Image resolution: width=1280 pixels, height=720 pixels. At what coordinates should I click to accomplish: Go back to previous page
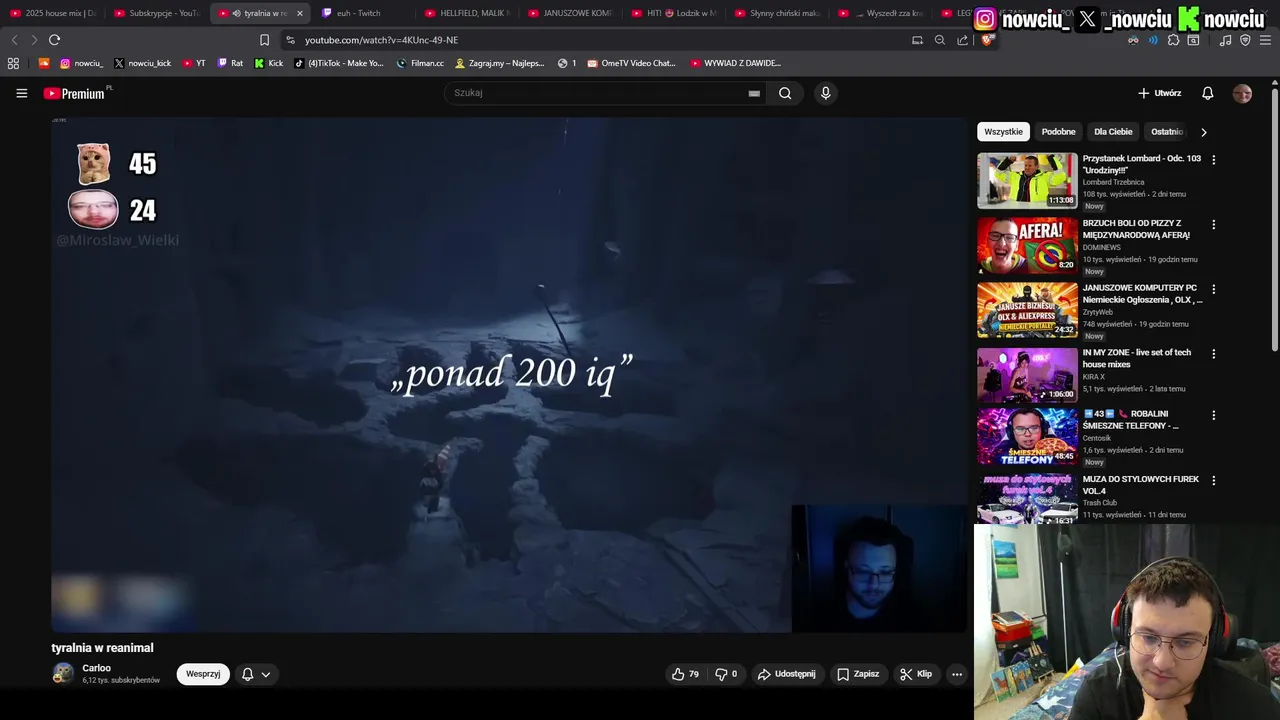14,40
